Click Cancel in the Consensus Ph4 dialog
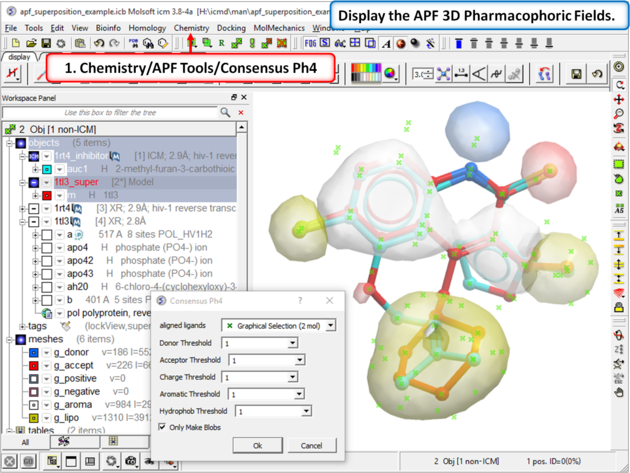630x473 pixels. pos(311,445)
